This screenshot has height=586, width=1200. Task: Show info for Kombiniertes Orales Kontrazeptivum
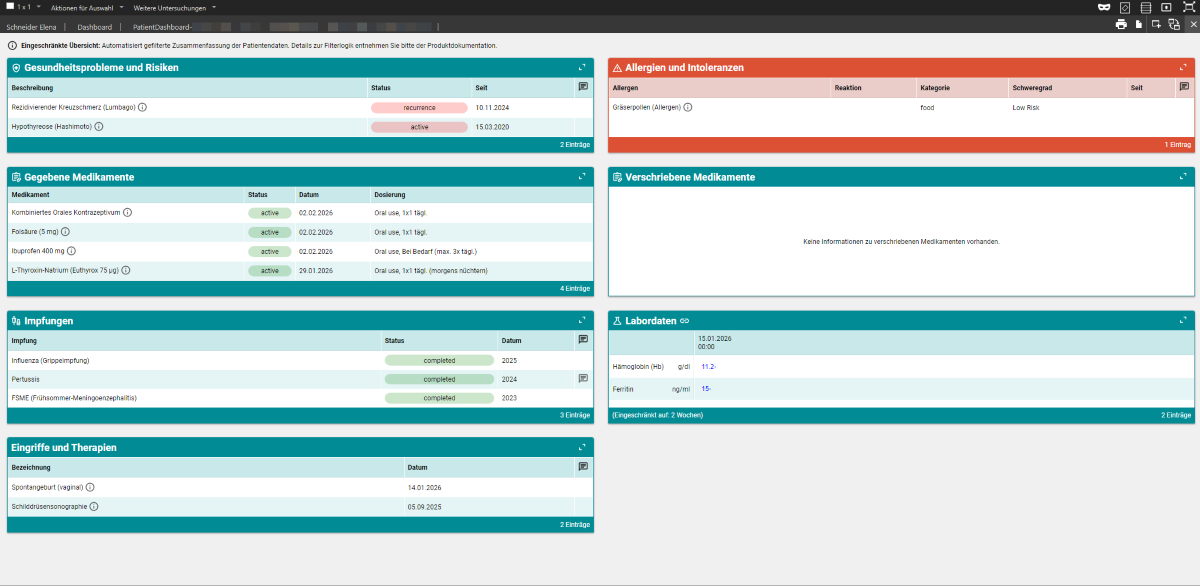click(x=128, y=212)
